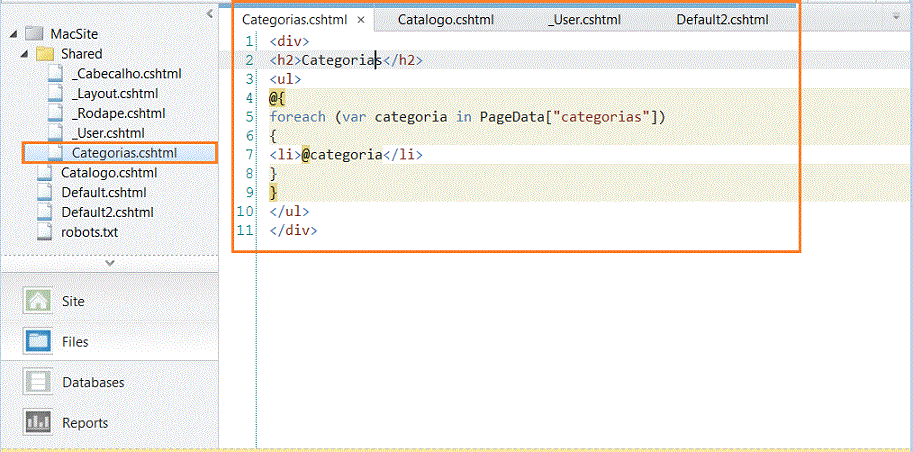The width and height of the screenshot is (913, 452).
Task: Switch to the Catalogo.cshtml tab
Action: (x=446, y=20)
